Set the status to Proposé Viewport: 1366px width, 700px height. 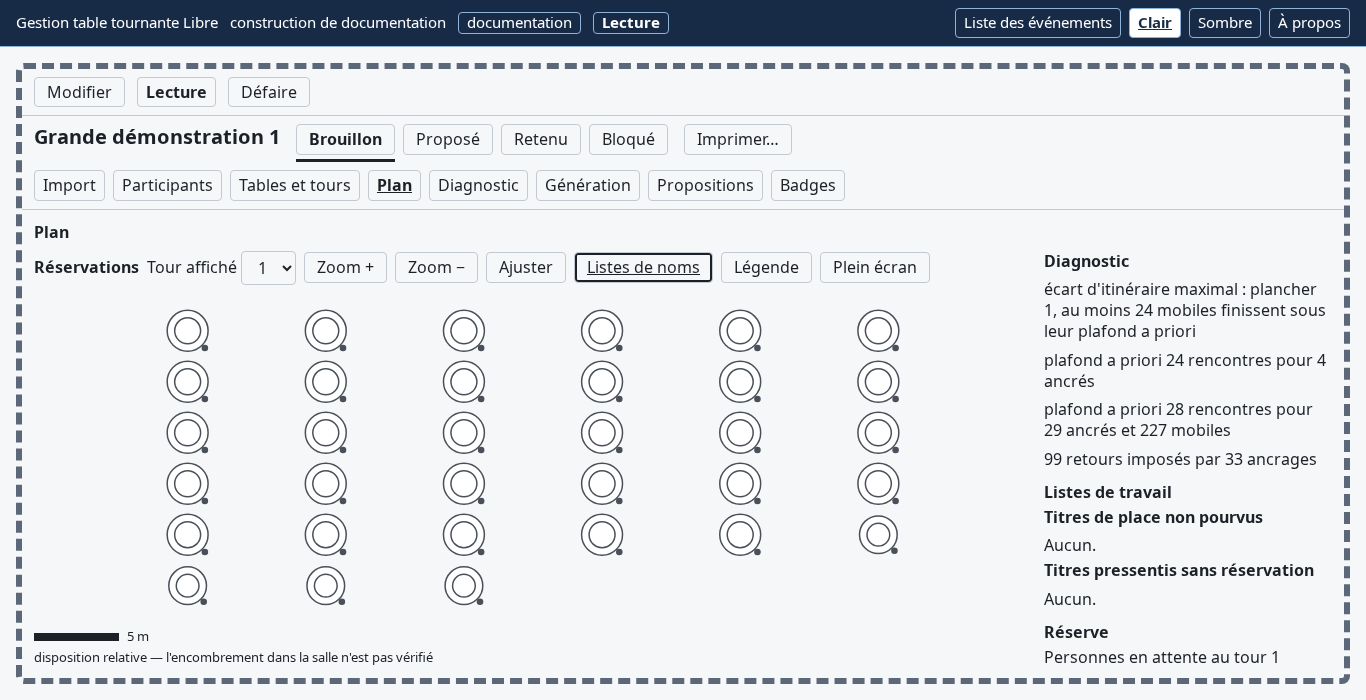(448, 139)
